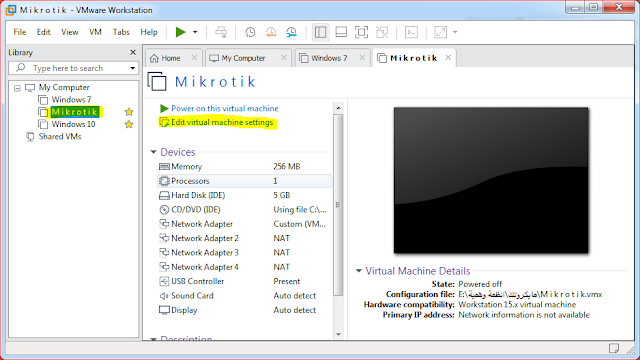Take a snapshot using the clock icon
Image resolution: width=640 pixels, height=360 pixels.
click(x=250, y=32)
